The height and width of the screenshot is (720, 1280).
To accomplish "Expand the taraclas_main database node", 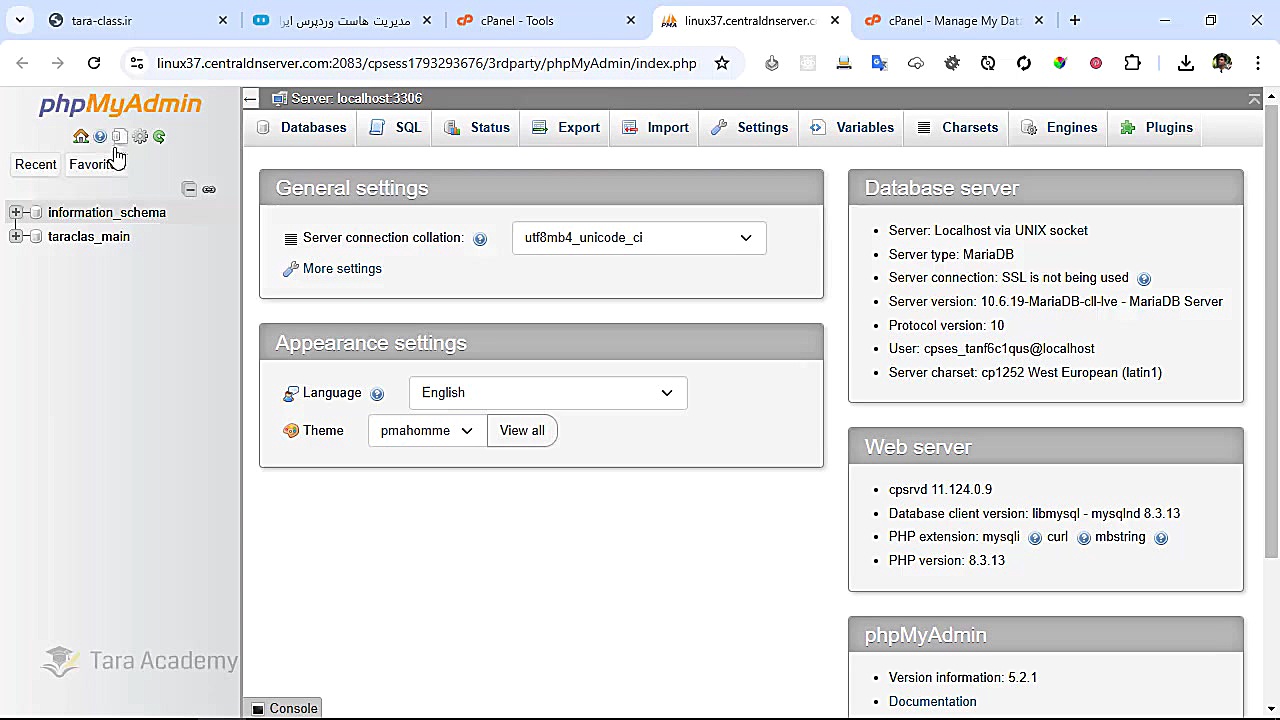I will 16,236.
